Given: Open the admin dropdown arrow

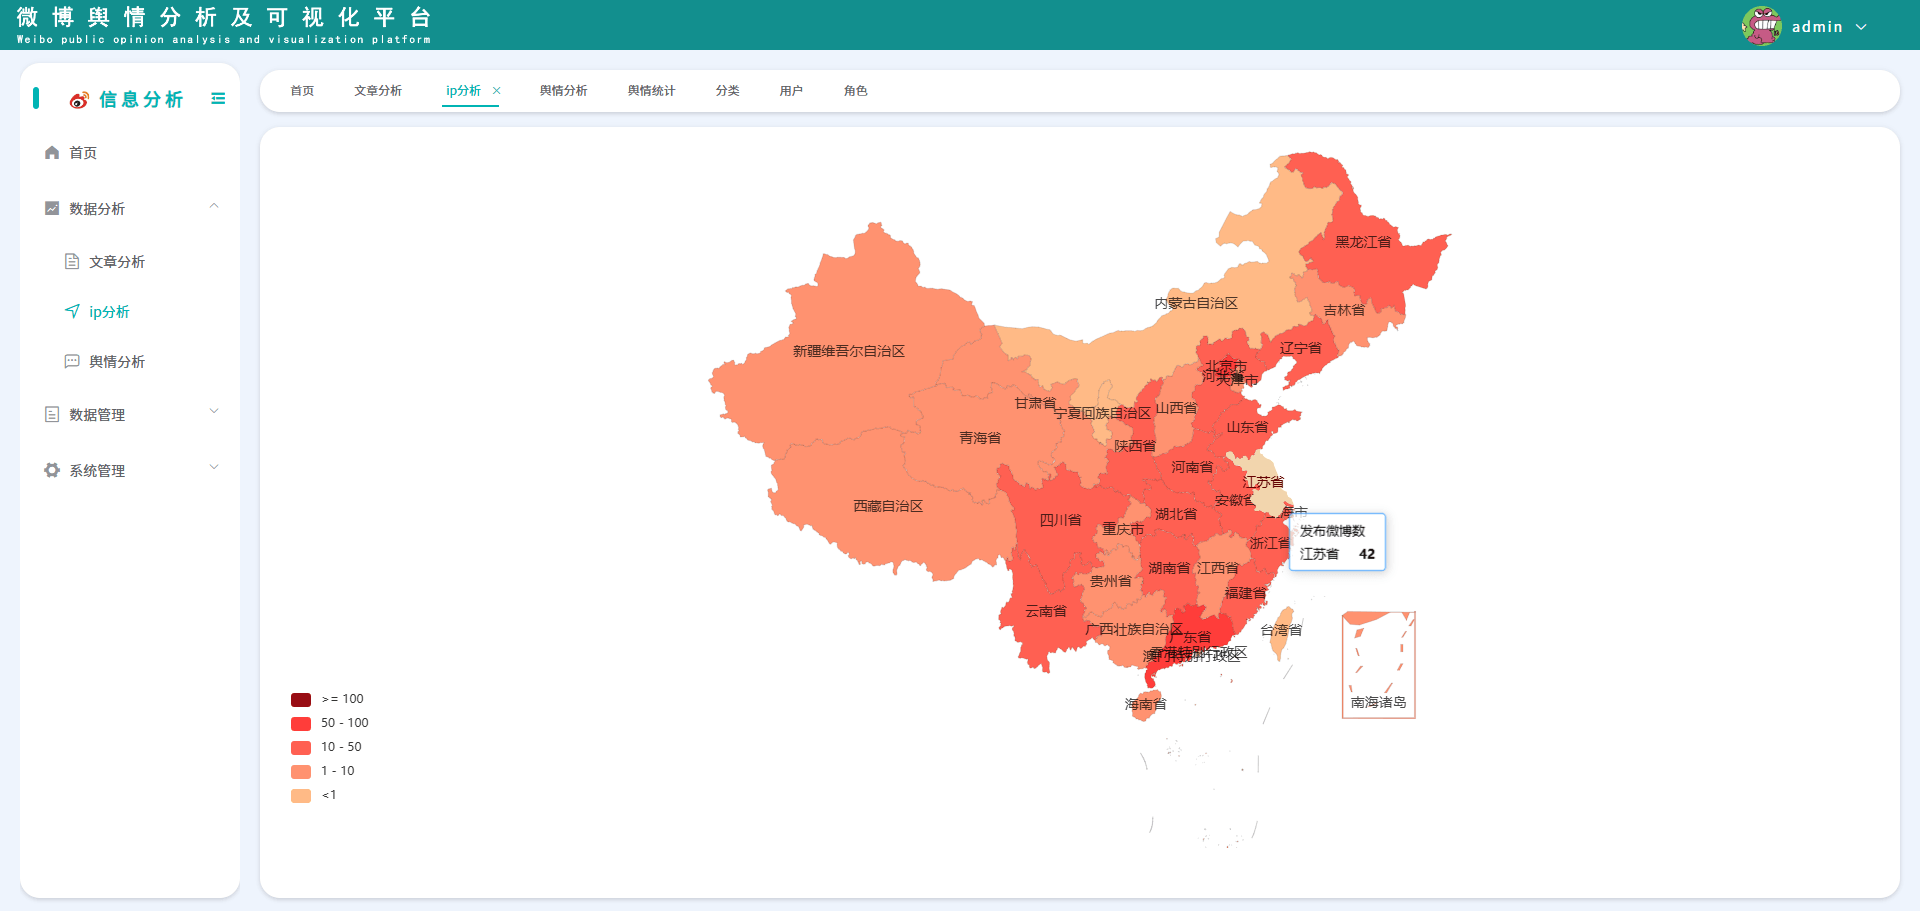Looking at the screenshot, I should click(x=1861, y=27).
